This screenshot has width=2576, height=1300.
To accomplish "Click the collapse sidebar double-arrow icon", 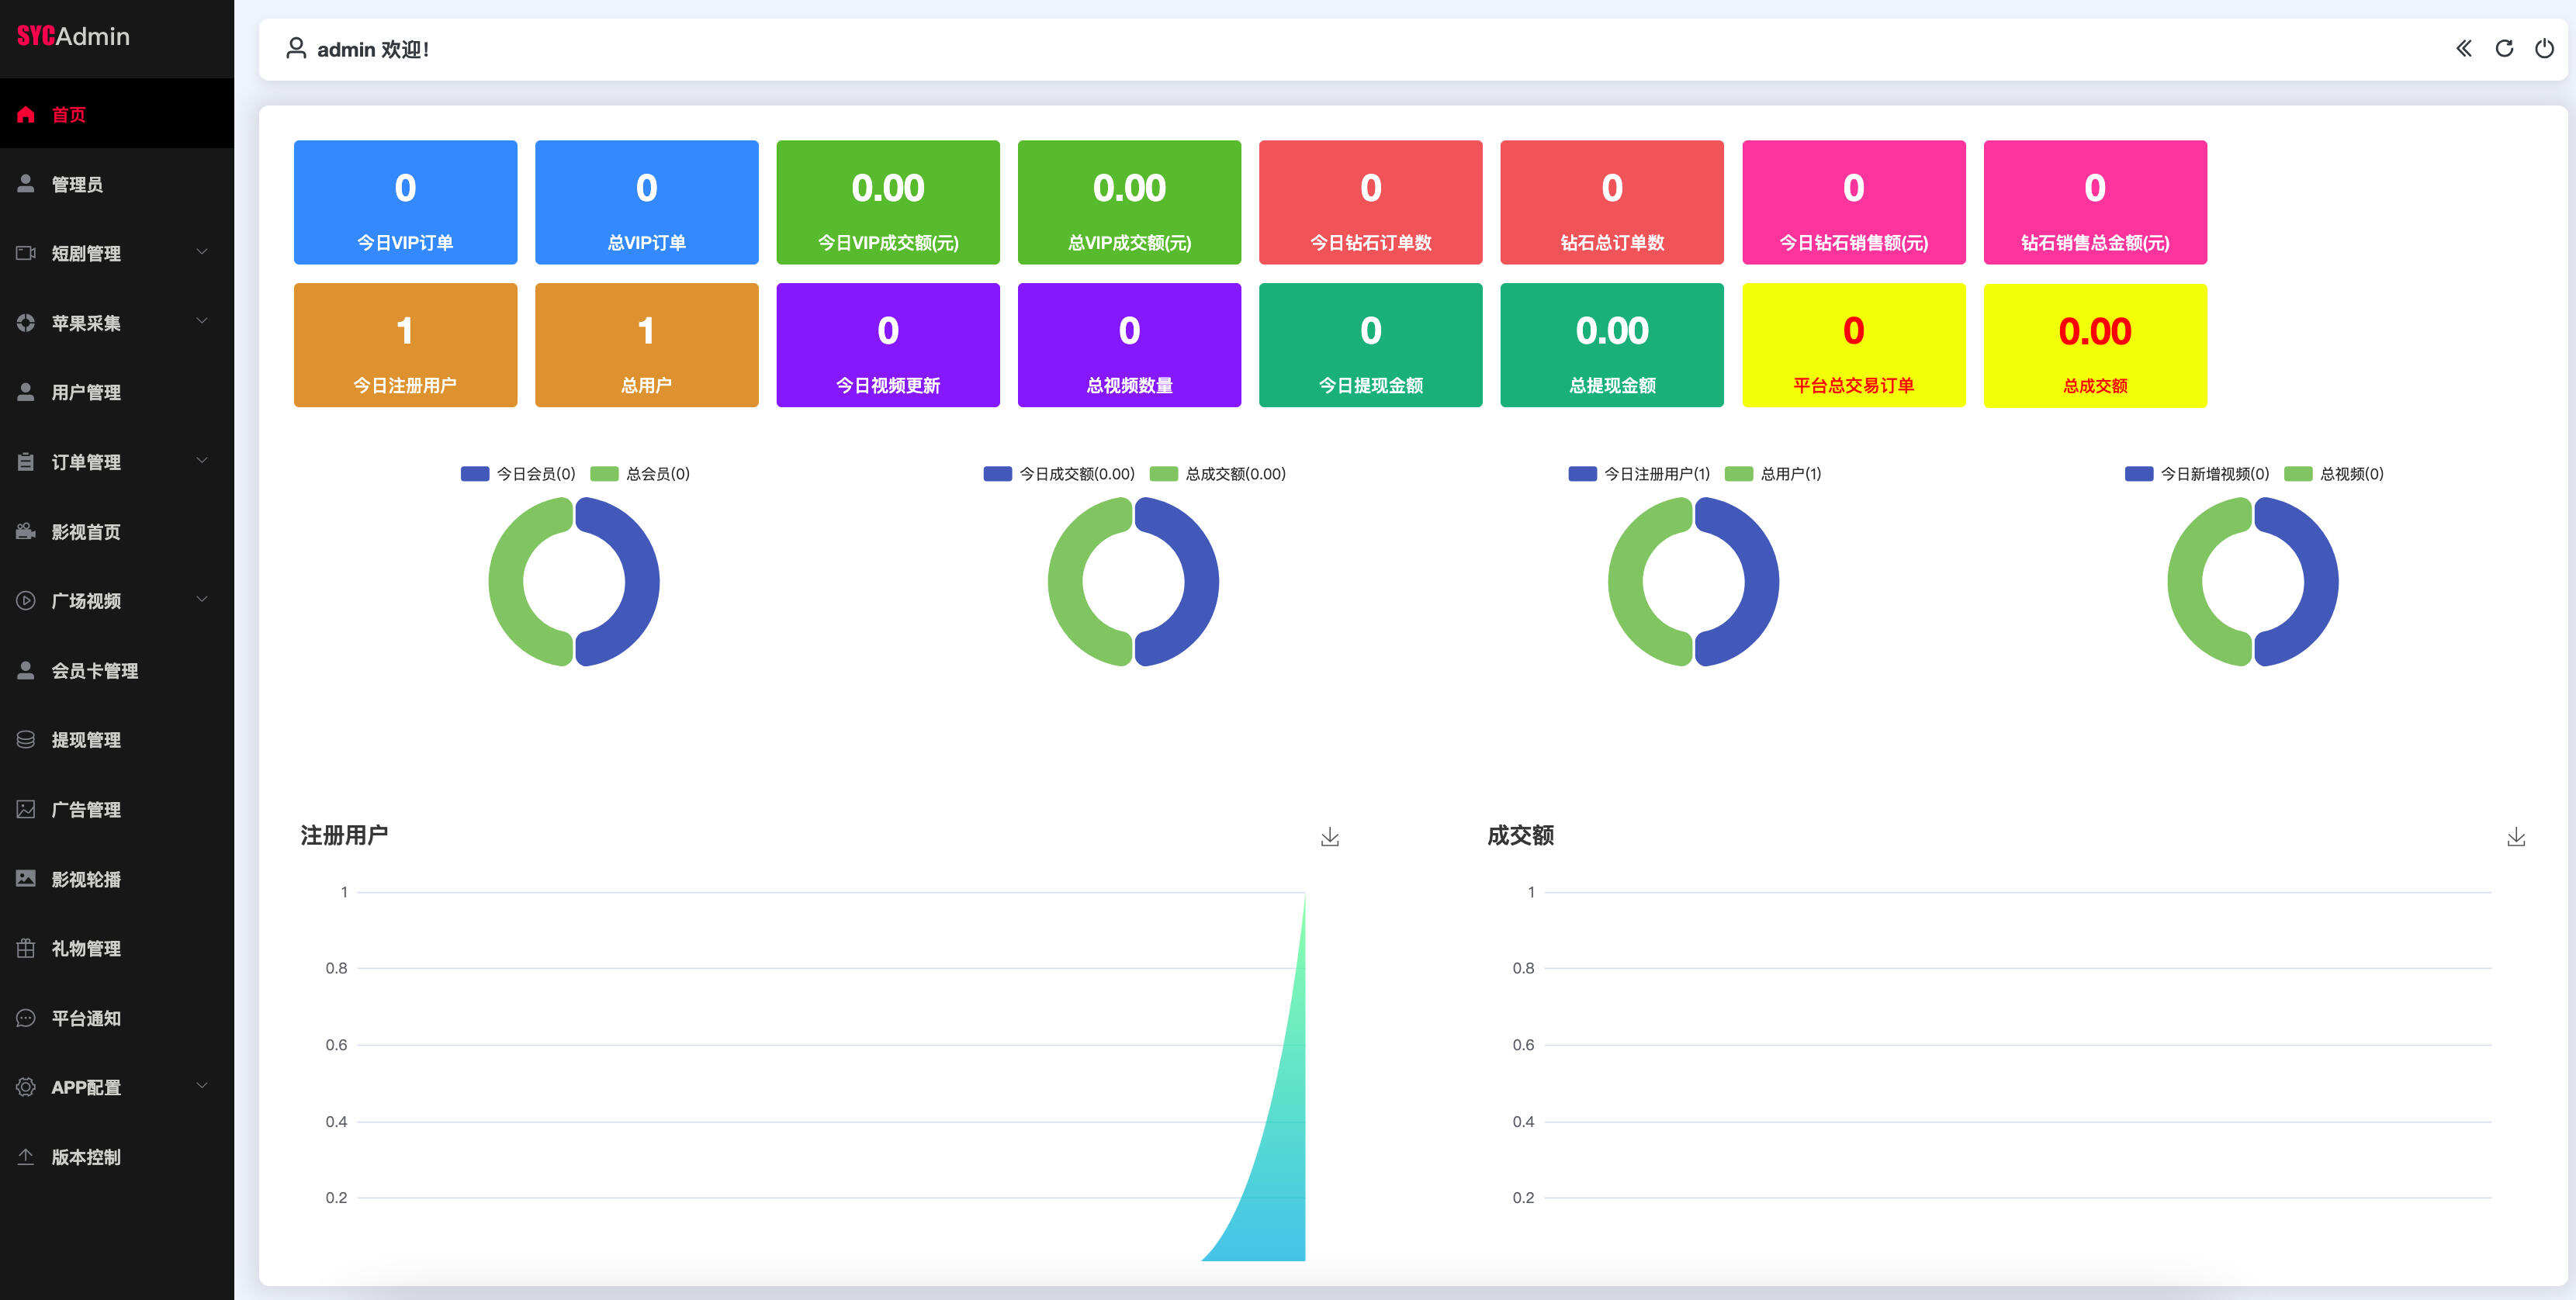I will (x=2463, y=48).
